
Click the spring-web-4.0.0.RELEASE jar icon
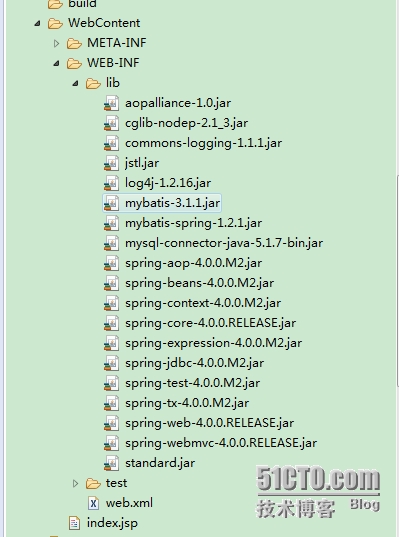coord(111,423)
